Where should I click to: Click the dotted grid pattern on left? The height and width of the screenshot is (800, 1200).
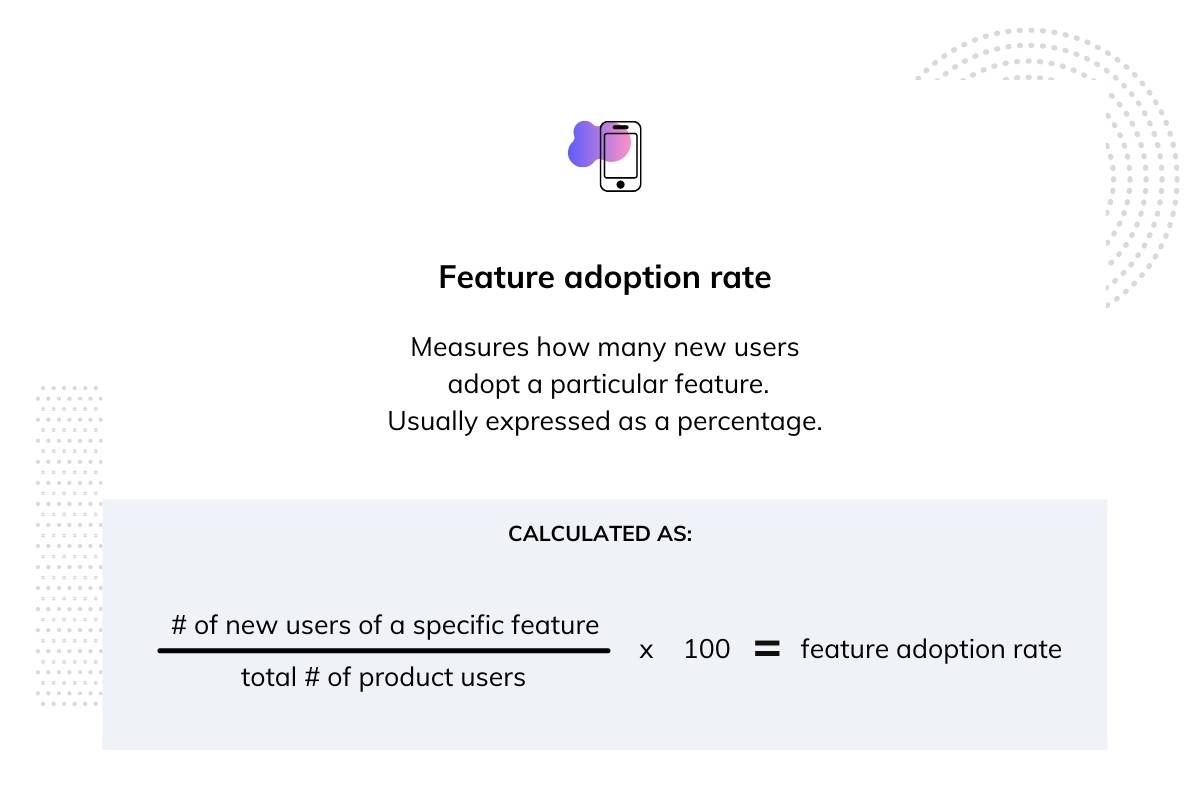68,545
